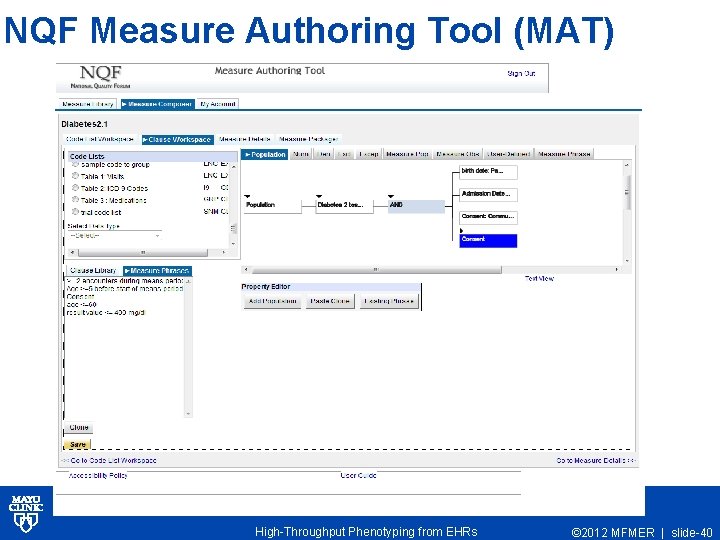Screen dimensions: 720x540
Task: Switch to the Clause Library tab
Action: point(94,270)
